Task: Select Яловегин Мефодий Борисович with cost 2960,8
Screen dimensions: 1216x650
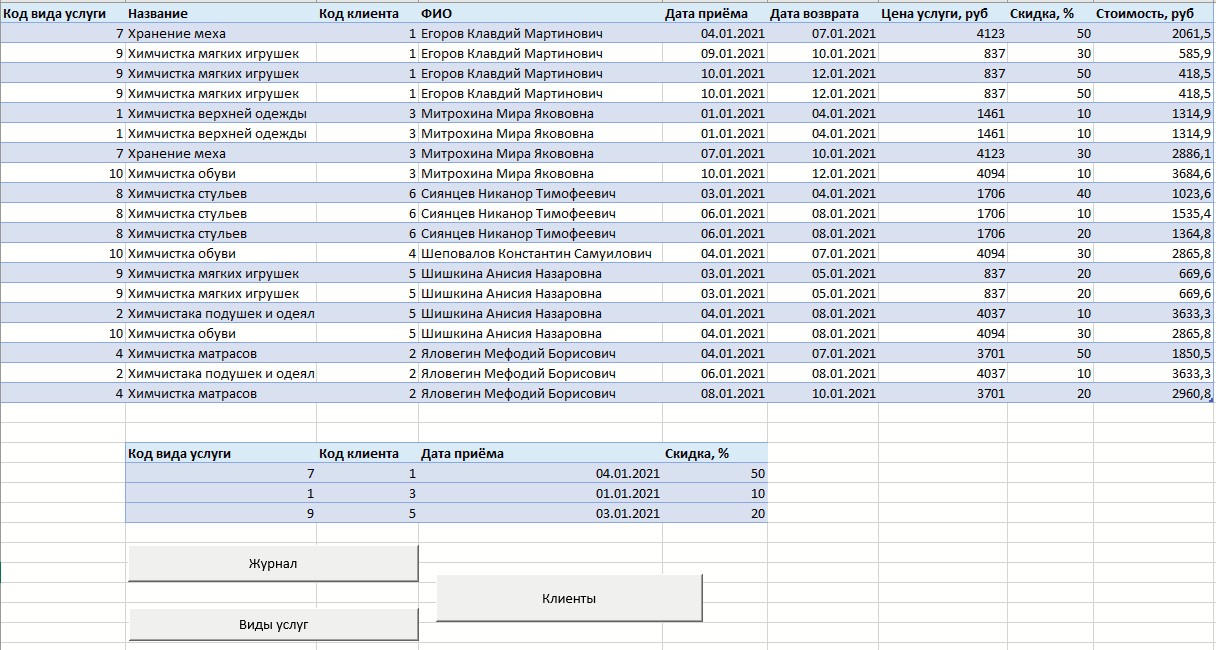Action: [x=540, y=394]
